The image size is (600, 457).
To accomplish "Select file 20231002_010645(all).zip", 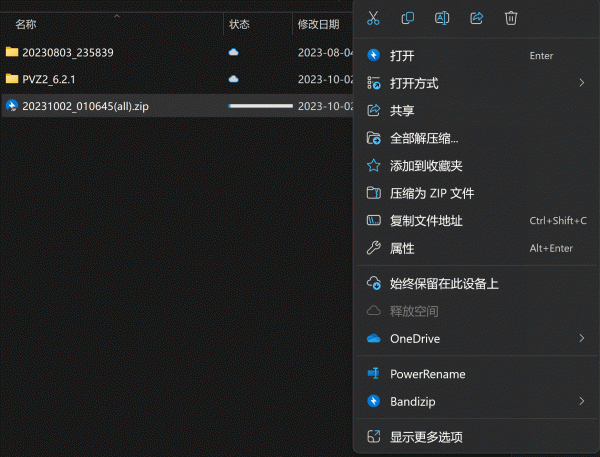I will (x=85, y=106).
